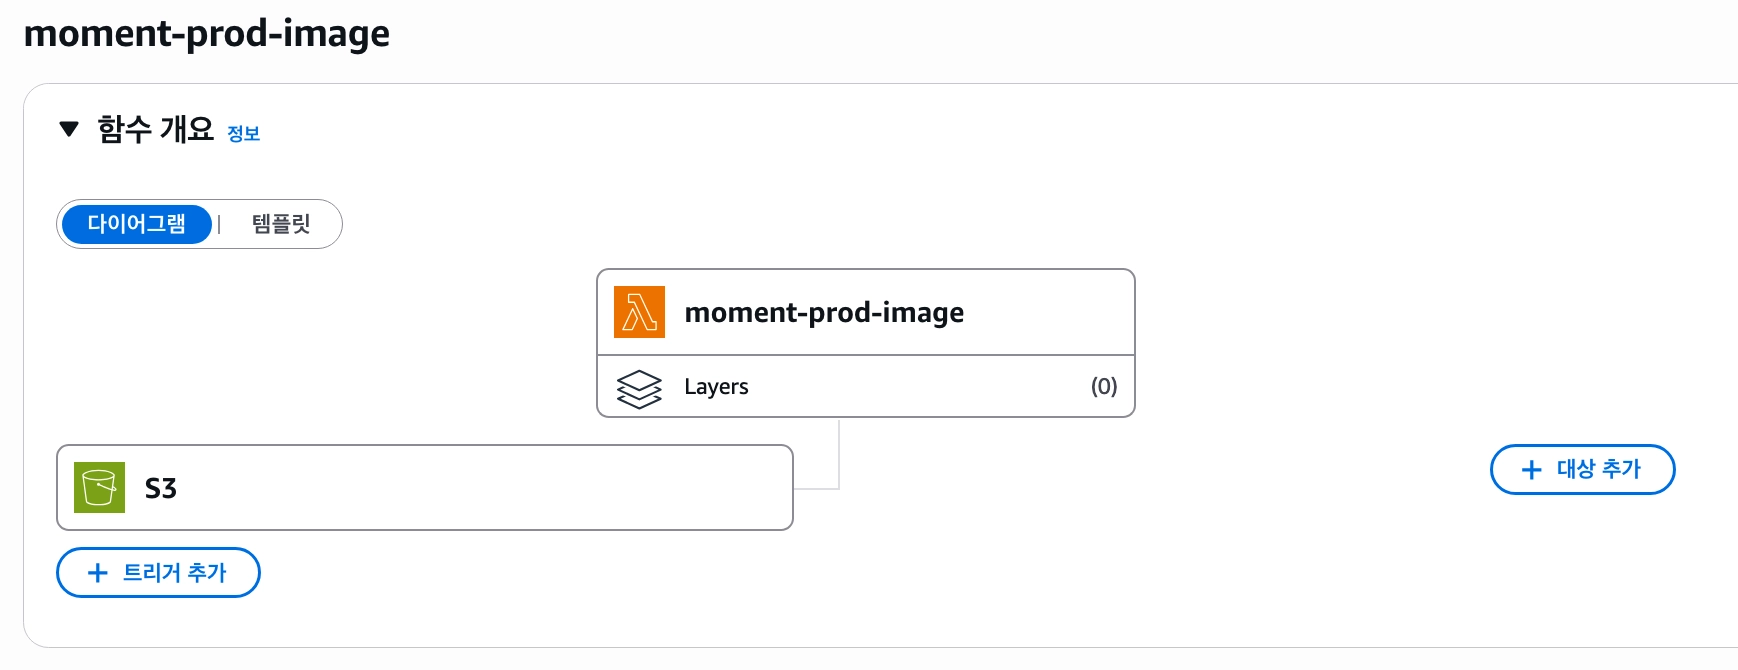Click the orange Lambda function icon
1738x670 pixels.
(x=639, y=312)
